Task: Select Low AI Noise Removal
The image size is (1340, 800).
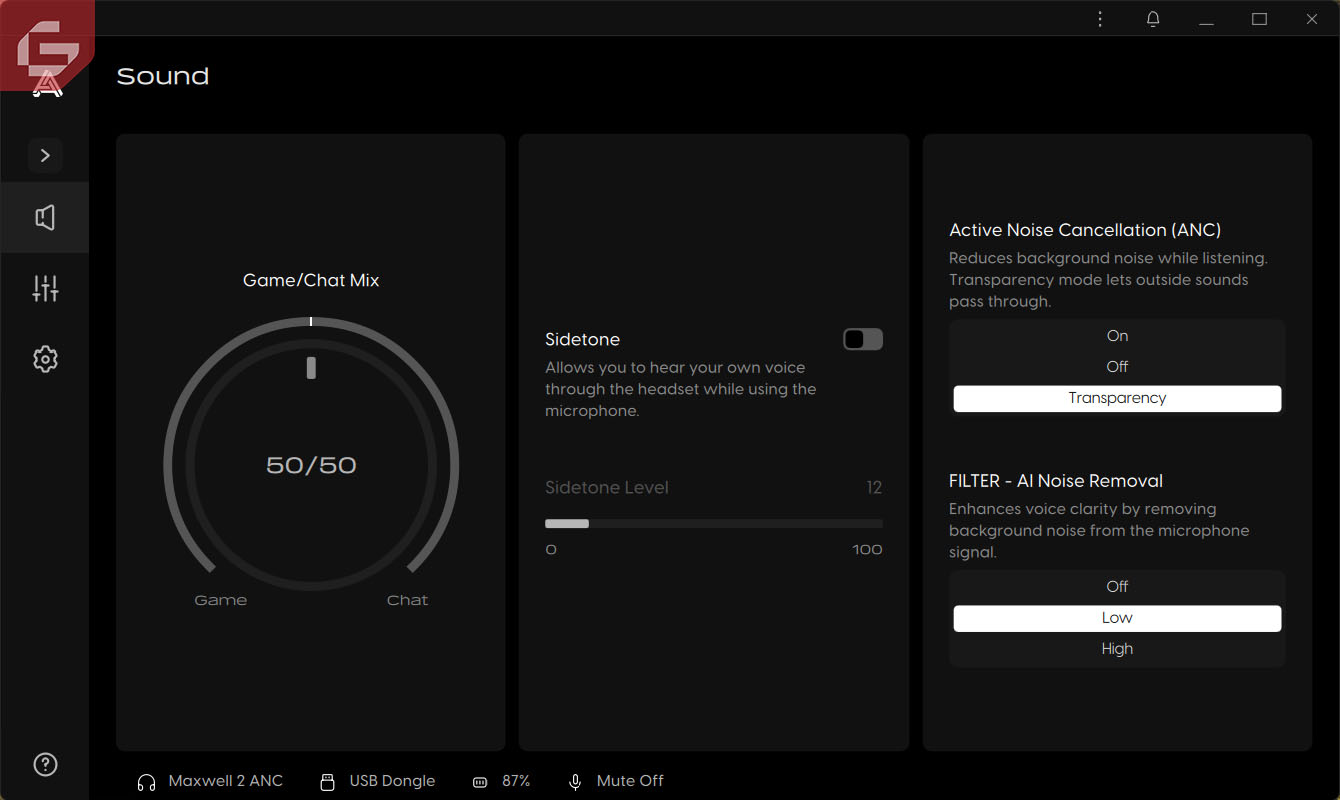Action: (1117, 618)
